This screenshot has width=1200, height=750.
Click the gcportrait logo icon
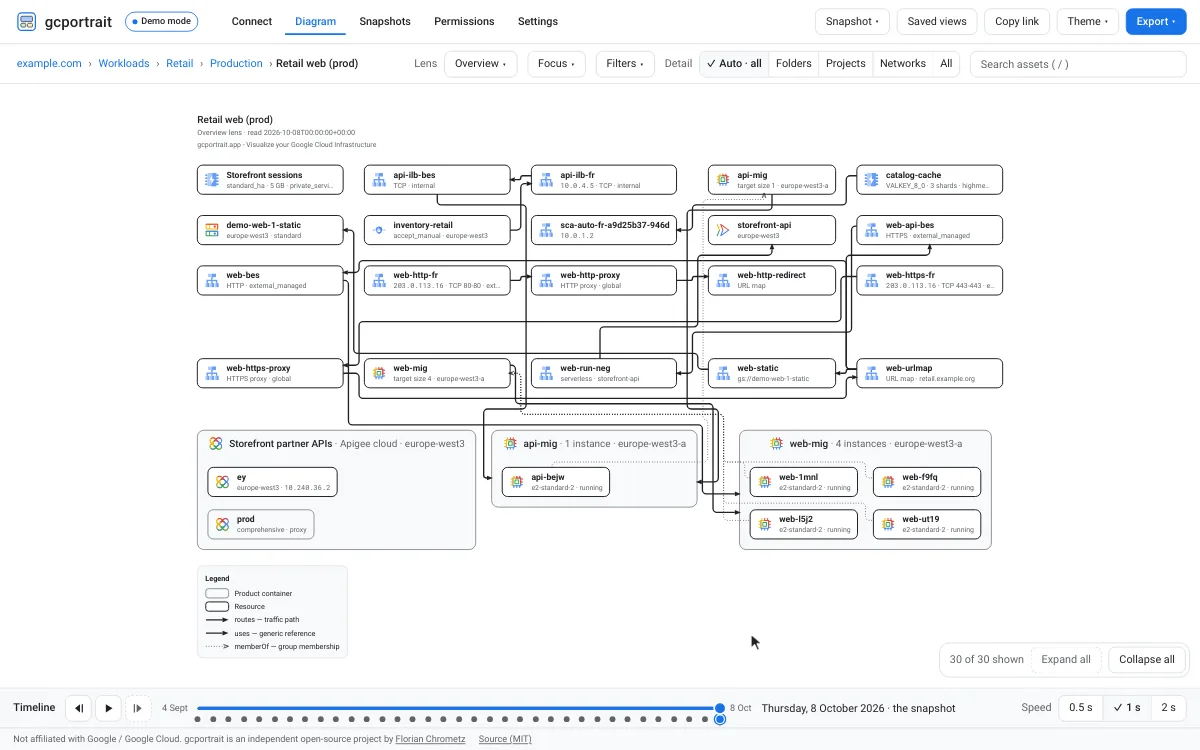point(27,21)
